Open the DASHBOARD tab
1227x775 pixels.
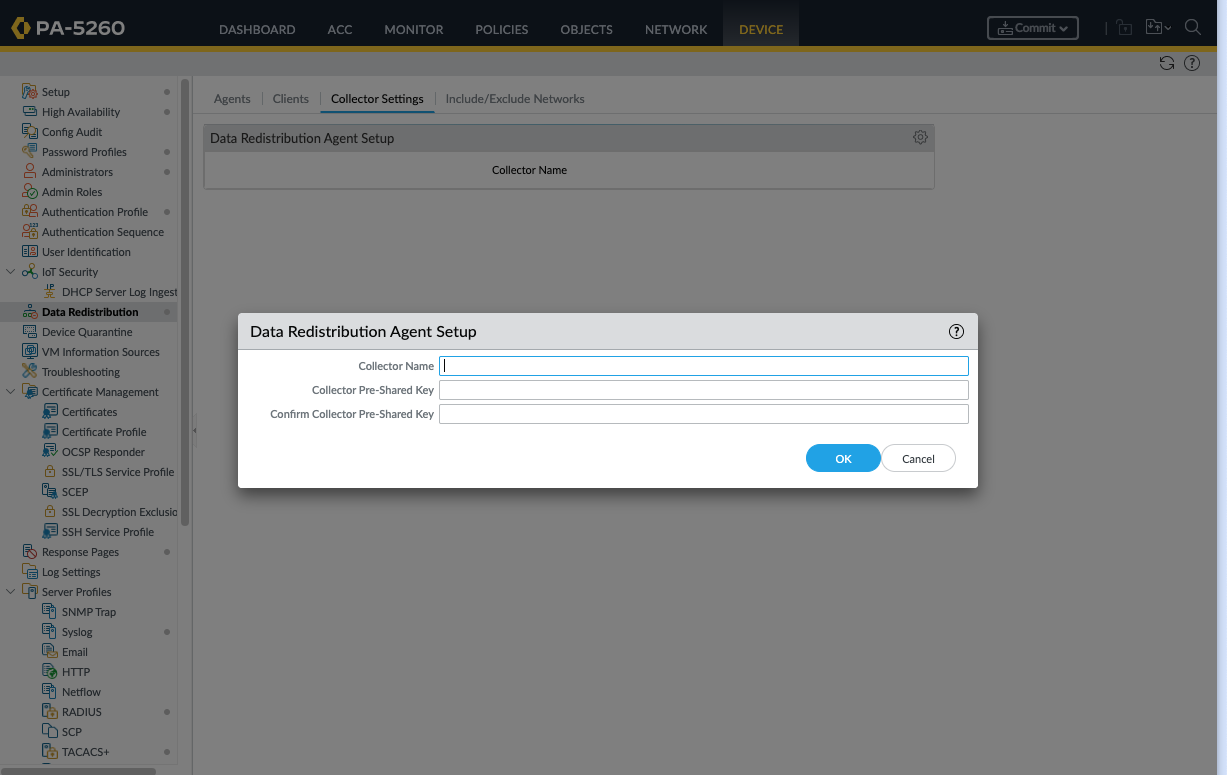click(x=257, y=29)
